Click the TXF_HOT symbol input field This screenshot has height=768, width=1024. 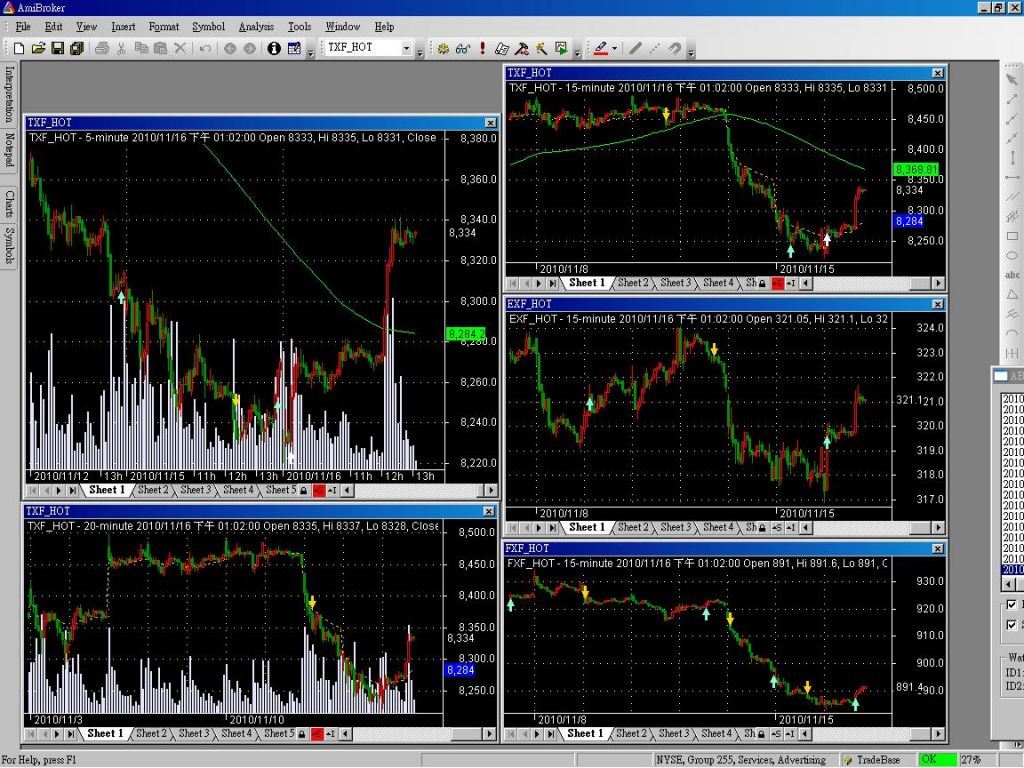[x=363, y=48]
